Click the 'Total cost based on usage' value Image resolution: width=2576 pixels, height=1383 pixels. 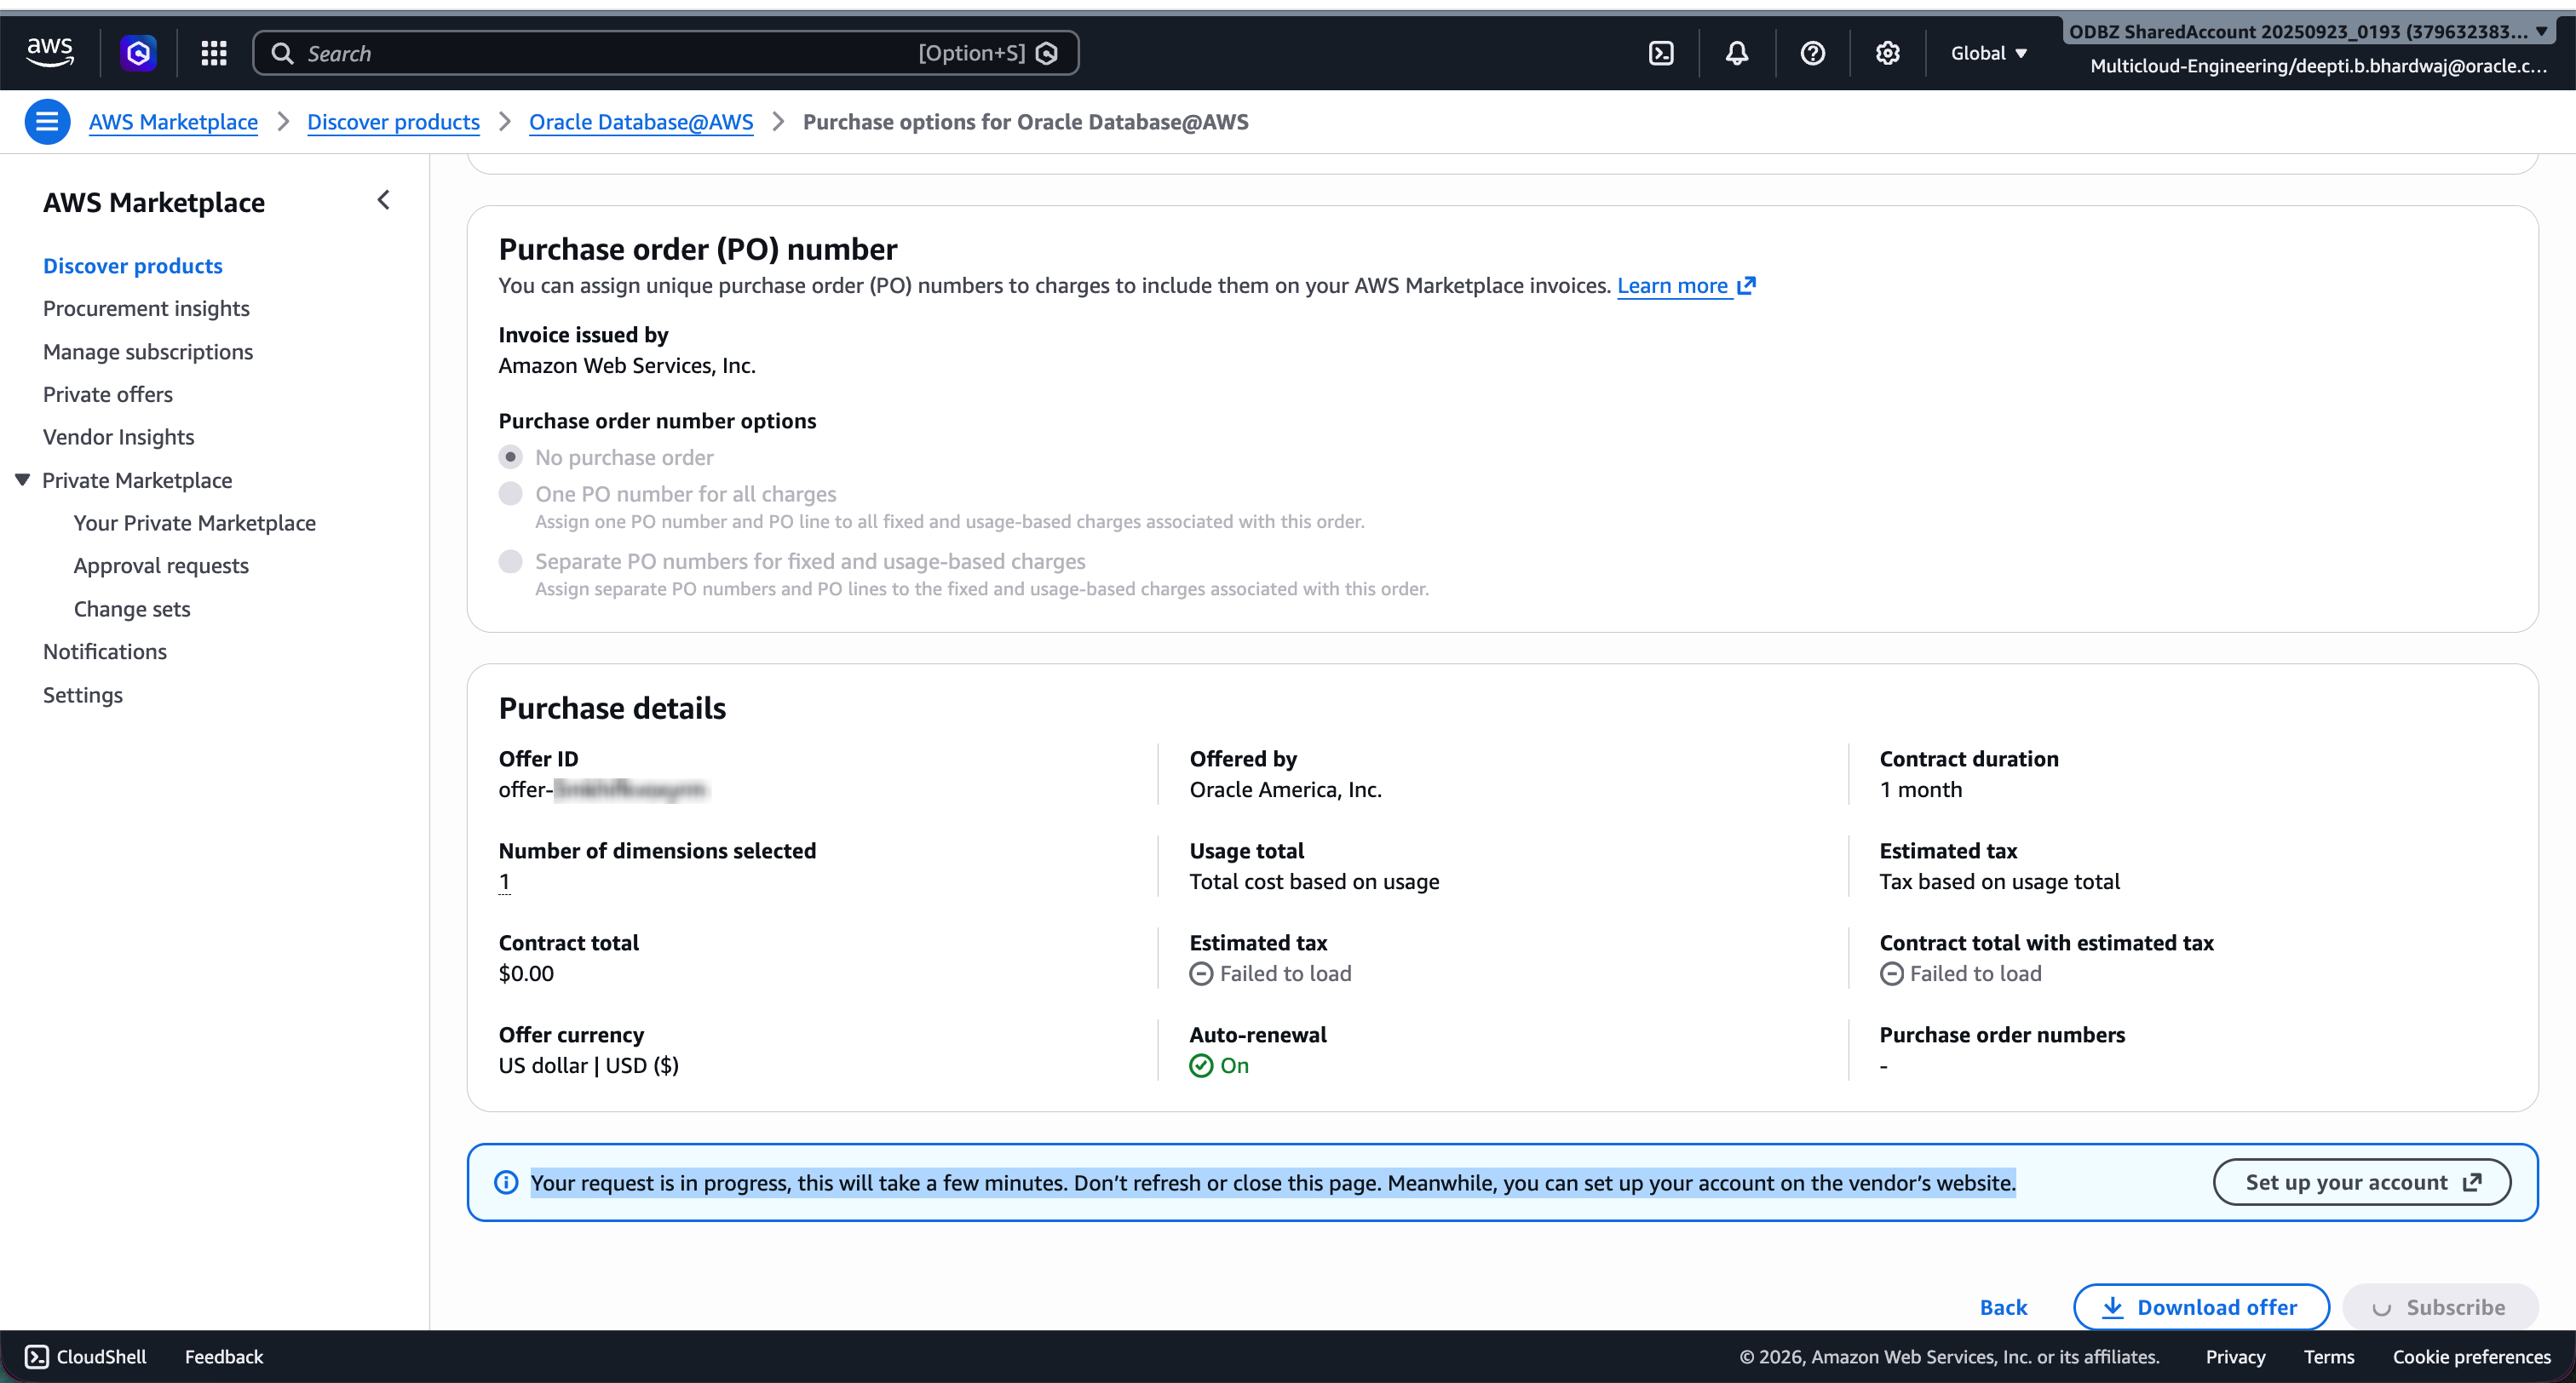coord(1314,881)
